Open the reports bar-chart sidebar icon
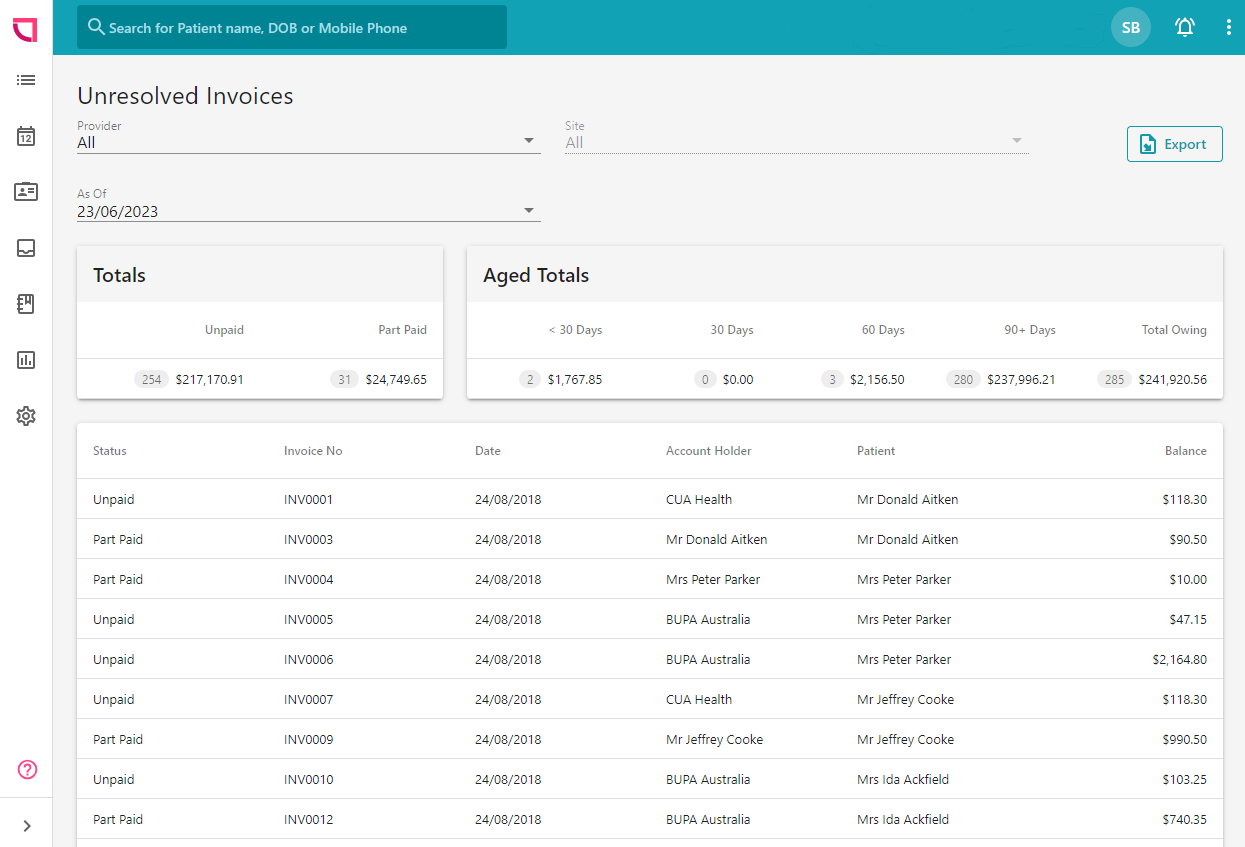The height and width of the screenshot is (847, 1245). tap(26, 360)
